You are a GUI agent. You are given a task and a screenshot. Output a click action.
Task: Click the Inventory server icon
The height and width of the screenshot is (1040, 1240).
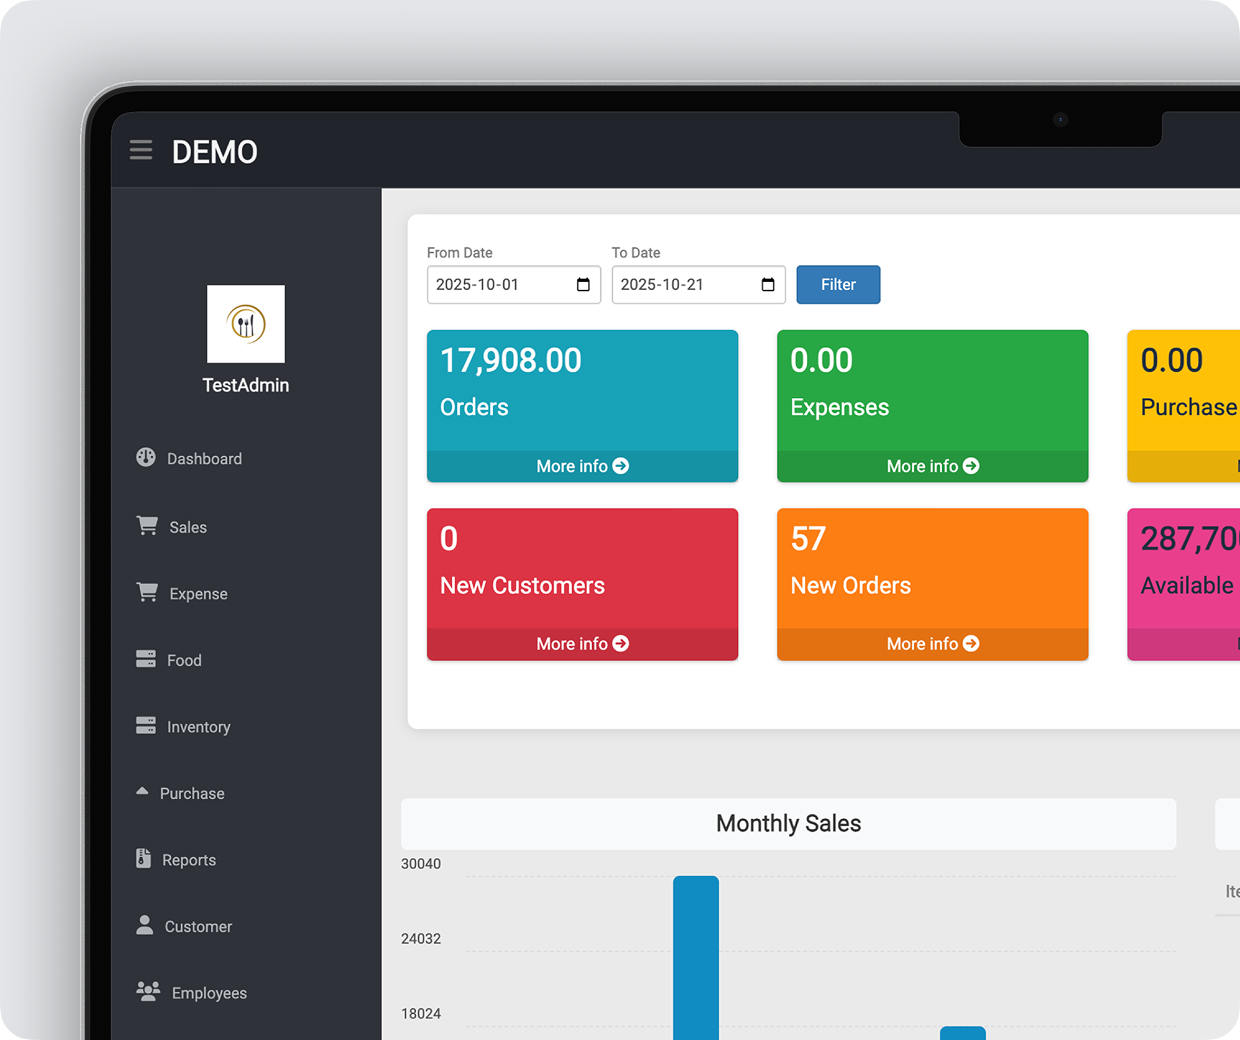[x=146, y=725]
